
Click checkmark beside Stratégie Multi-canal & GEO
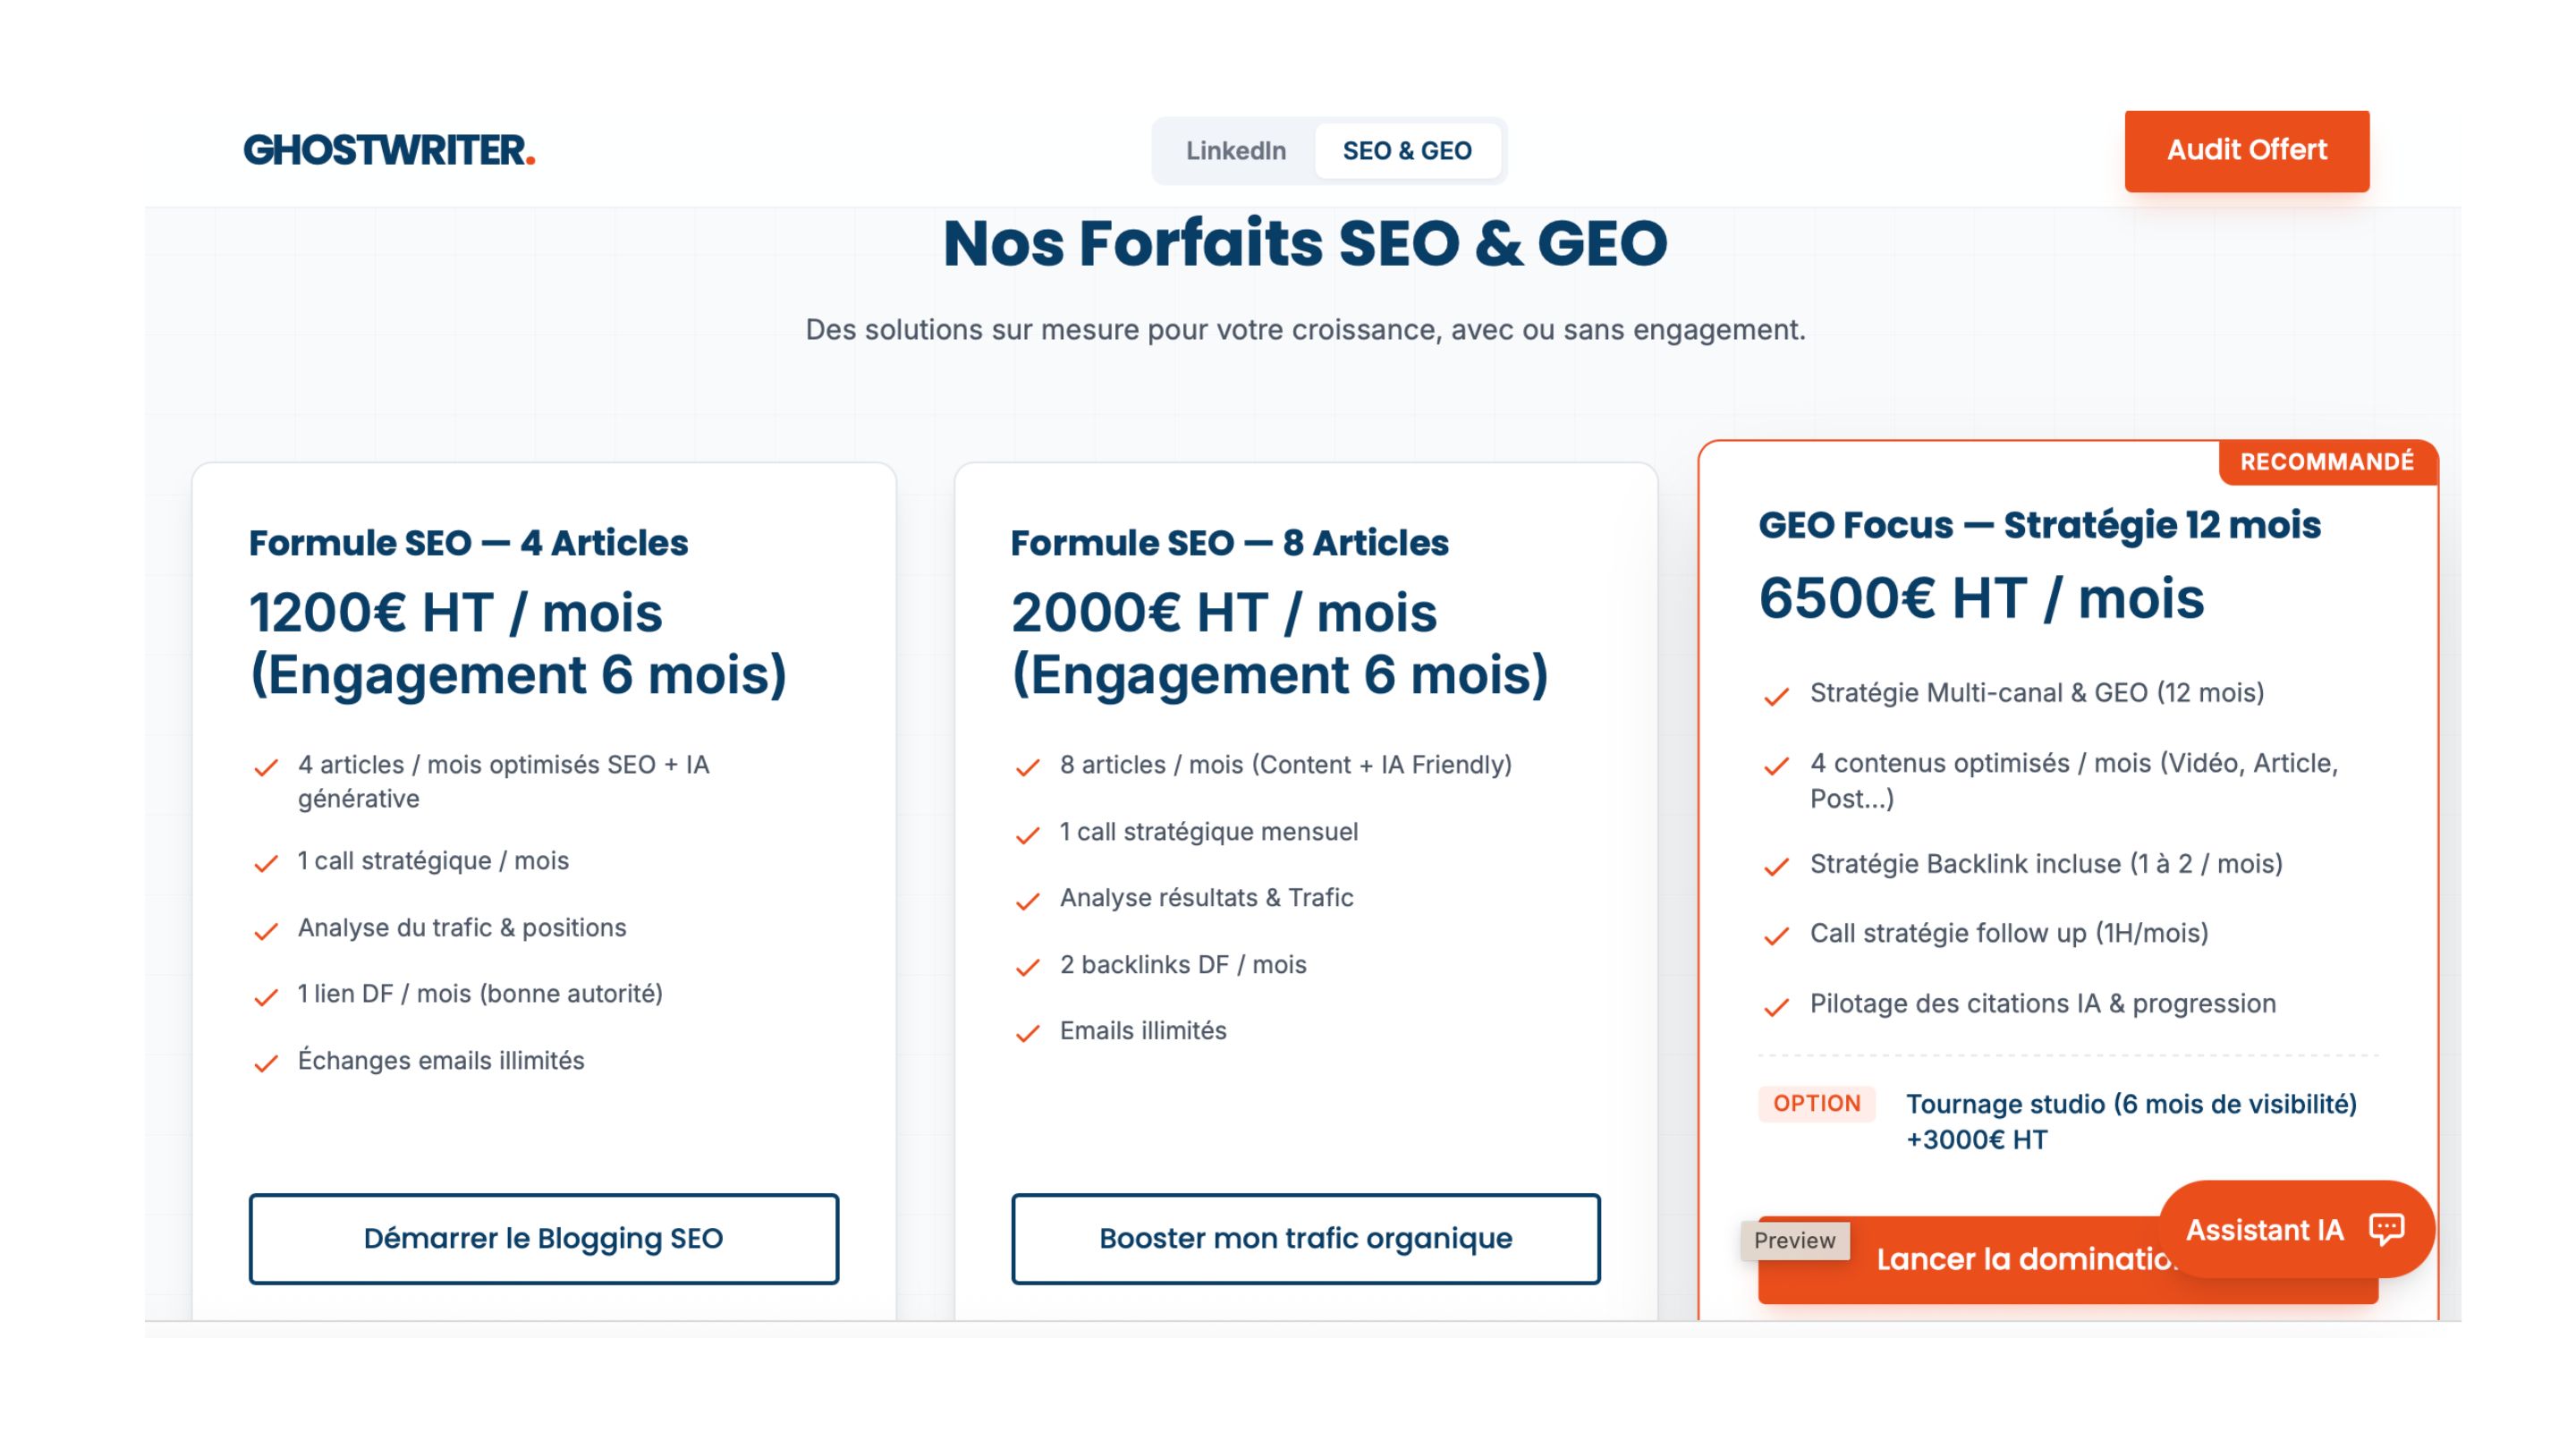(x=1776, y=696)
